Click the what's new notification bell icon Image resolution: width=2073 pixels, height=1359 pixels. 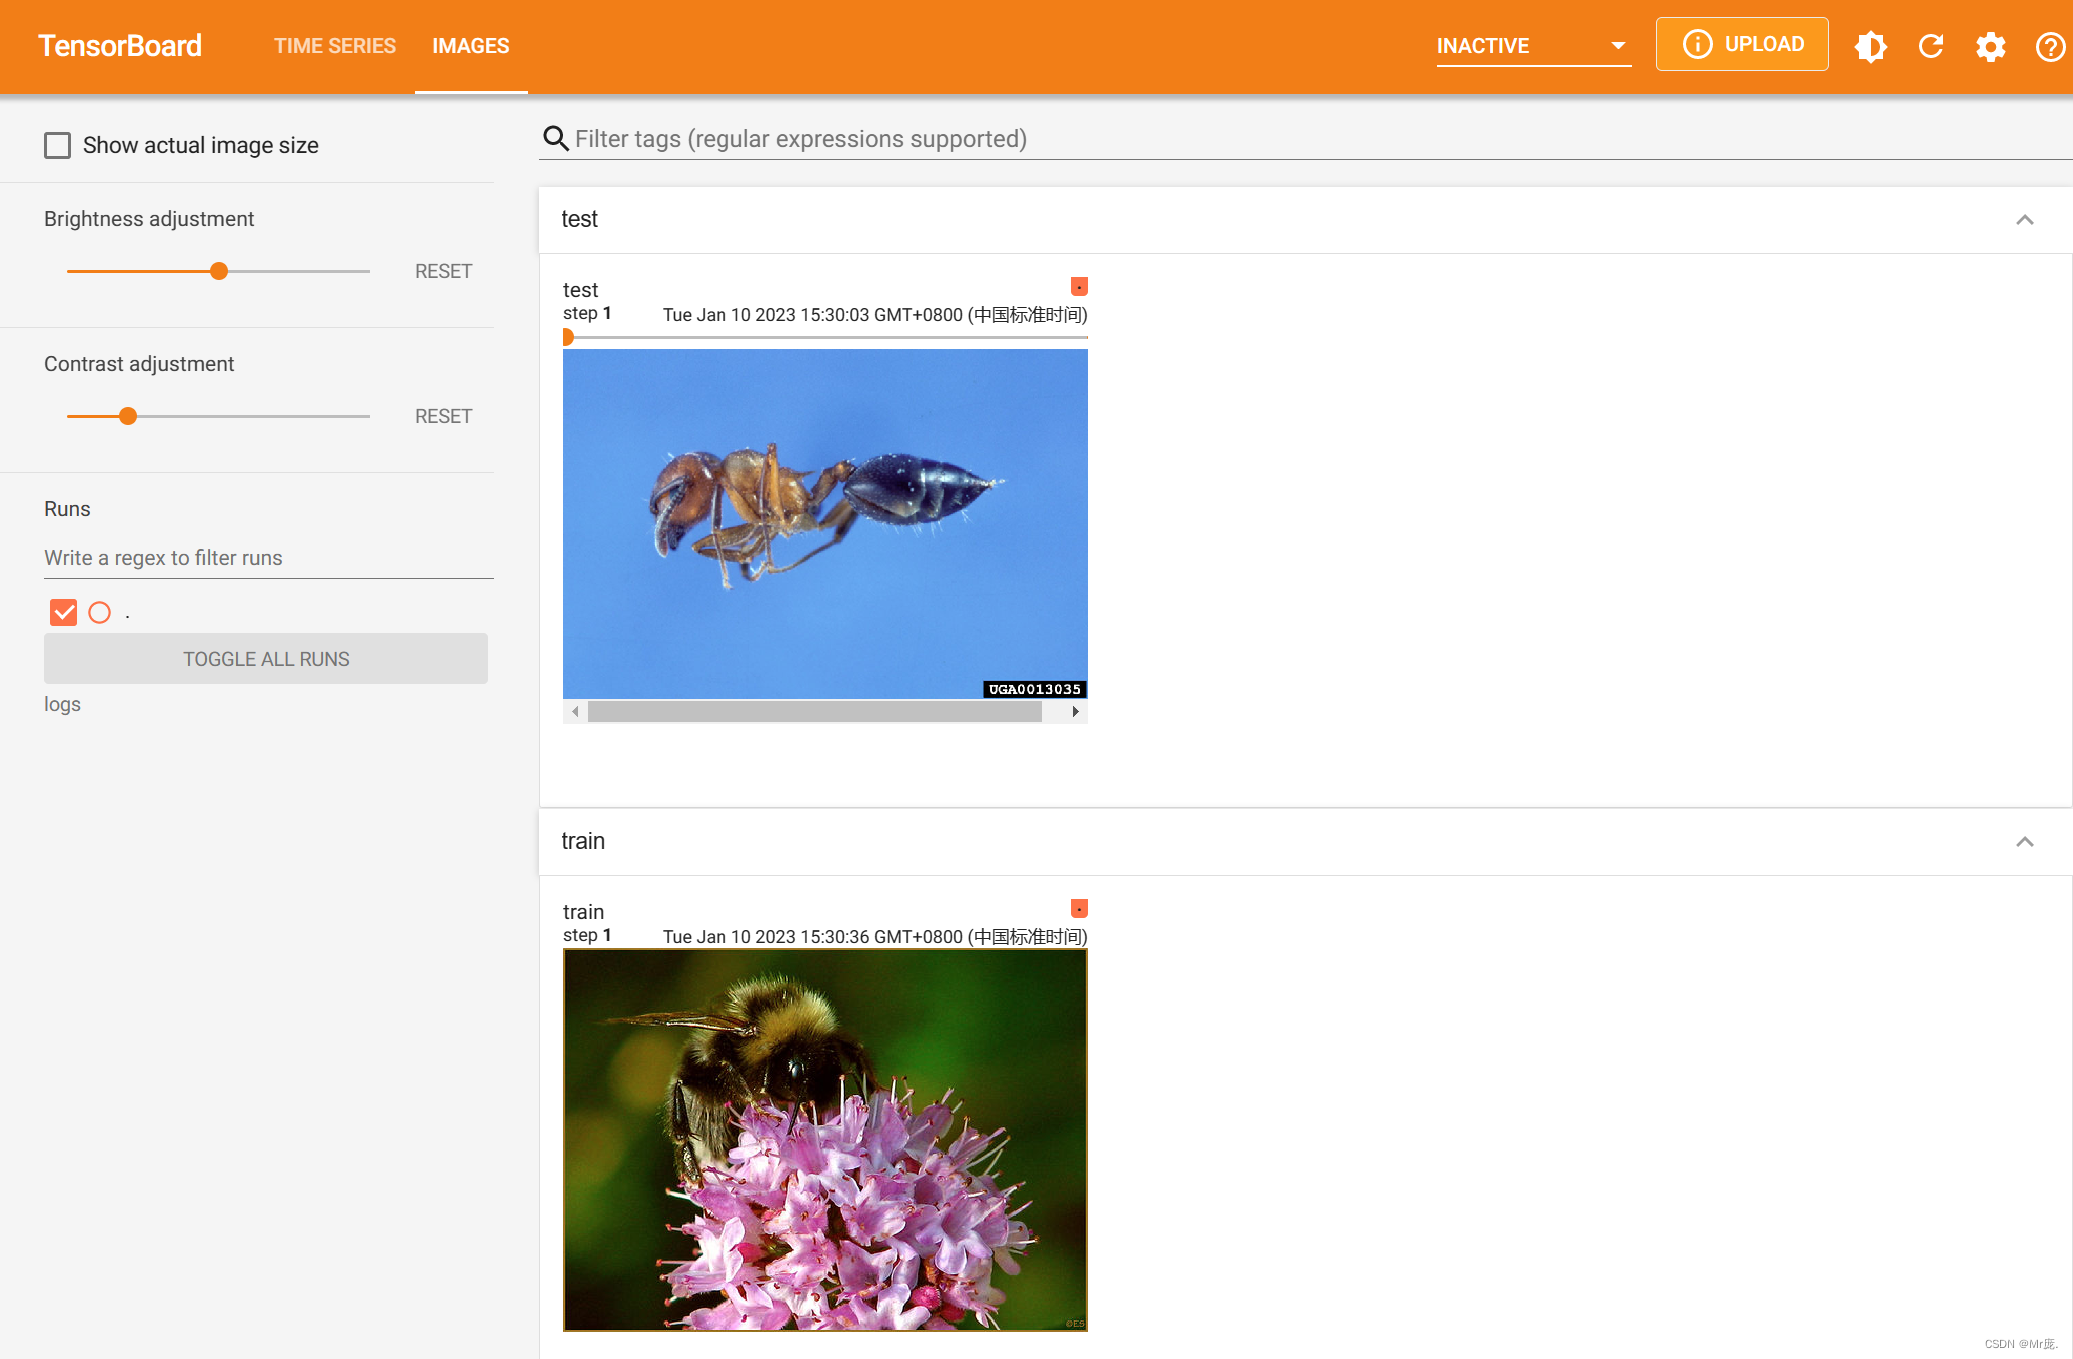tap(1868, 46)
